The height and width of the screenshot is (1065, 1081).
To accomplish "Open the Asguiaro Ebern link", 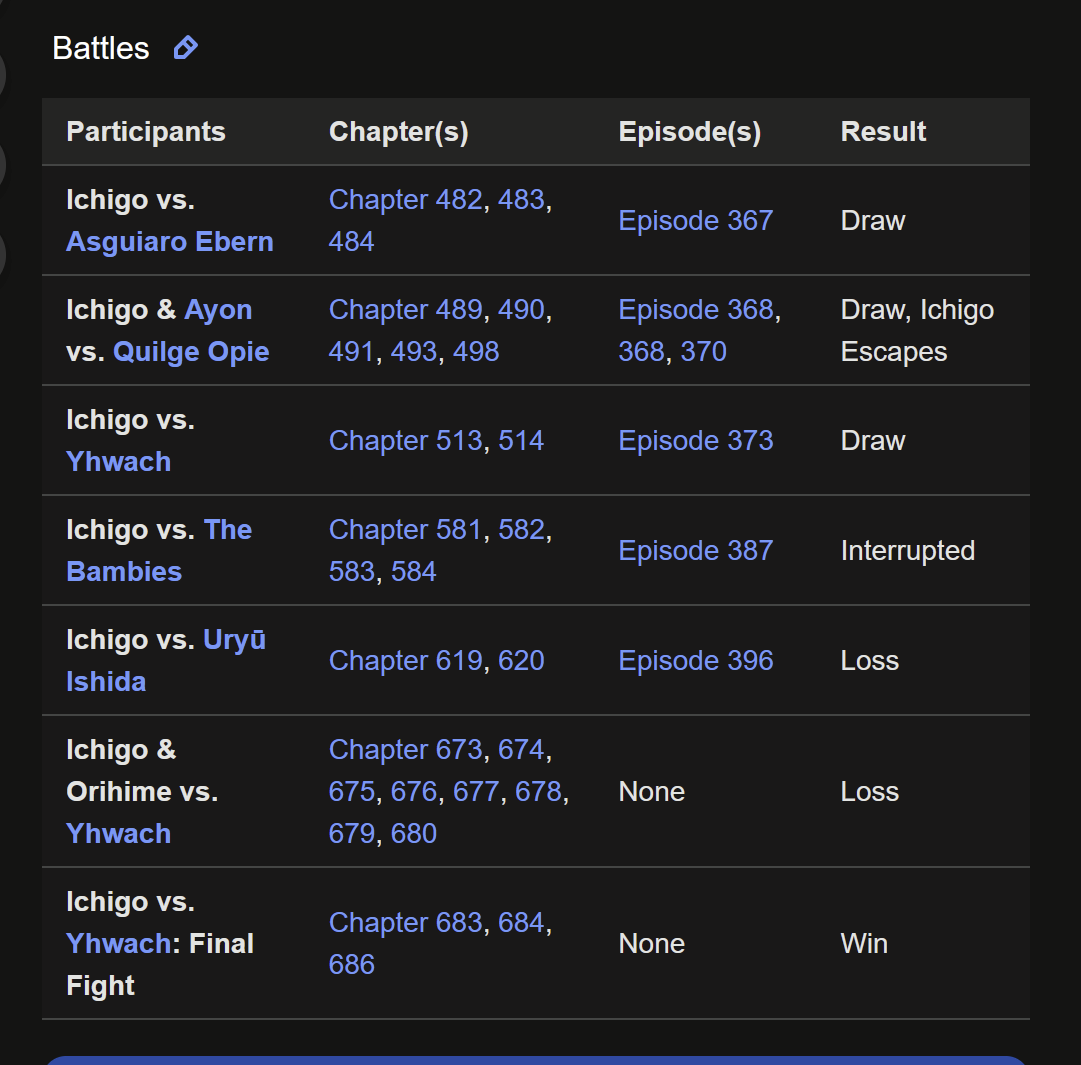I will (170, 242).
